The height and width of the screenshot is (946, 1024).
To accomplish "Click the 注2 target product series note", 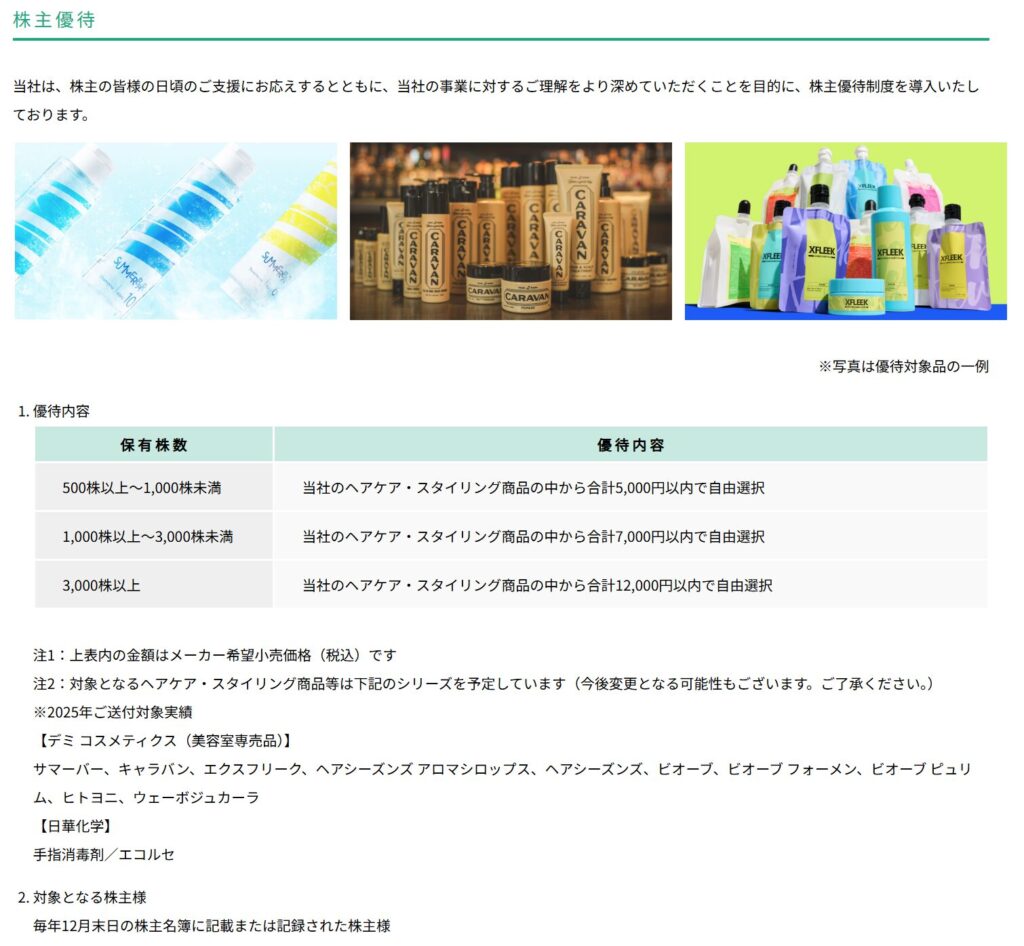I will pyautogui.click(x=484, y=684).
